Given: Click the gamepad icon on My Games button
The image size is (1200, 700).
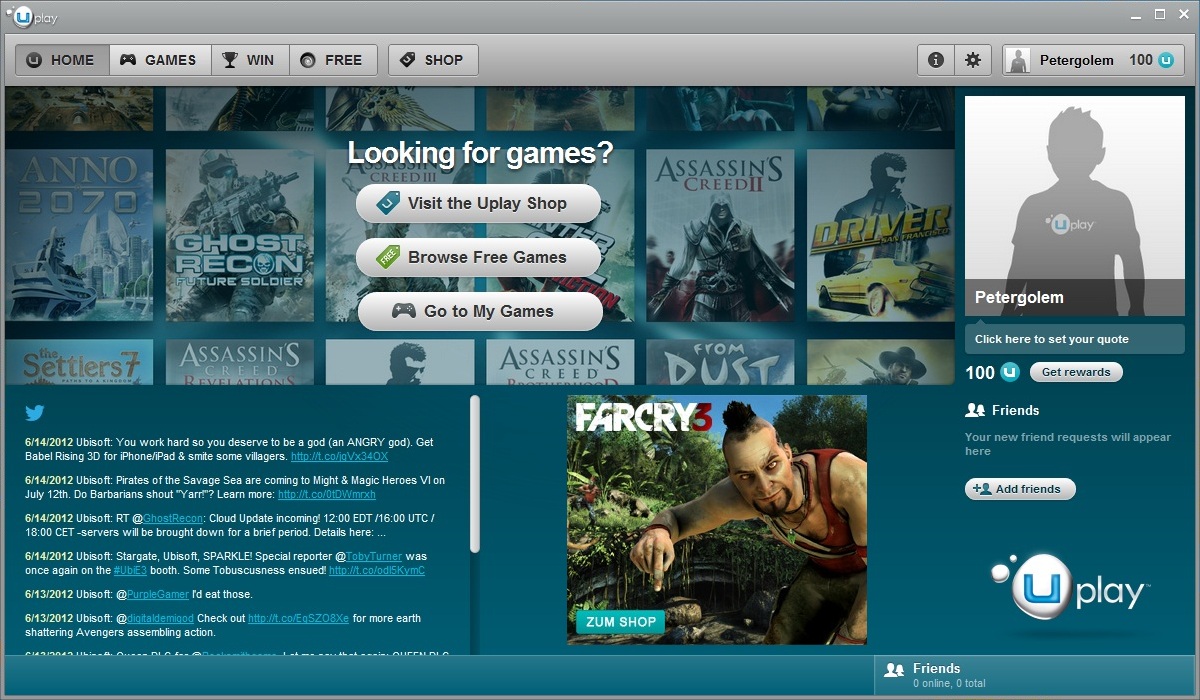Looking at the screenshot, I should pos(404,311).
